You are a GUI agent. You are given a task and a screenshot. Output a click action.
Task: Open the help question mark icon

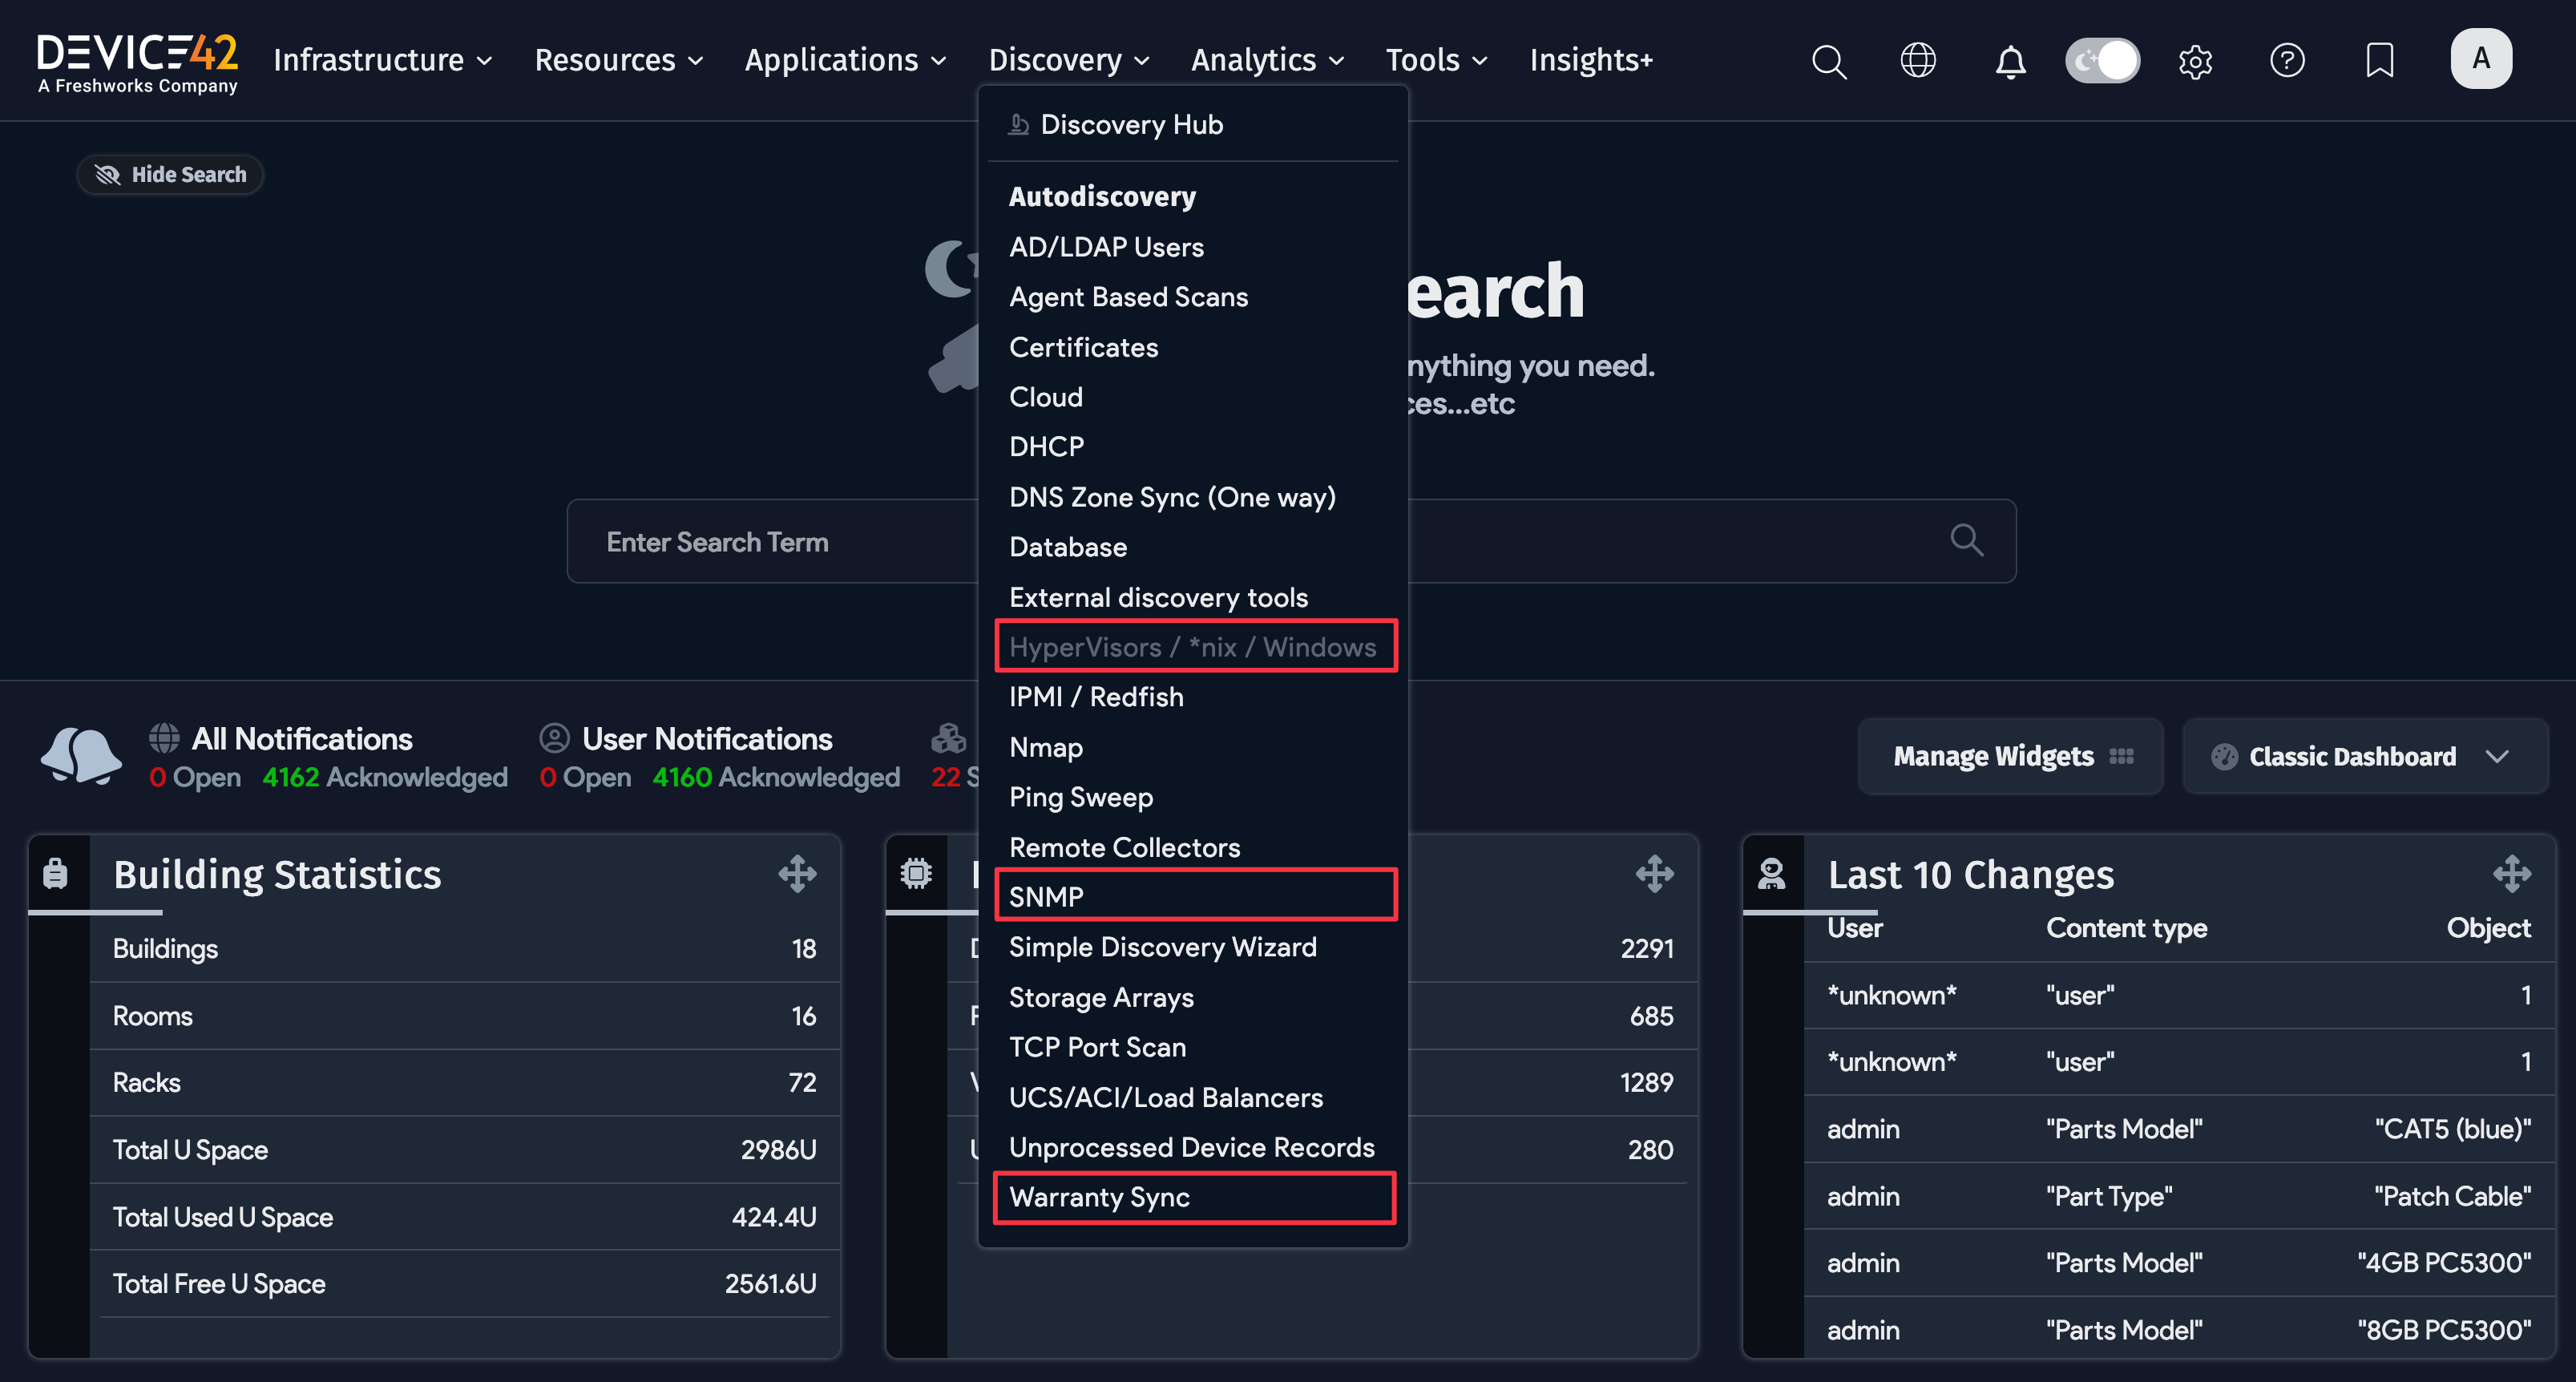(x=2288, y=60)
